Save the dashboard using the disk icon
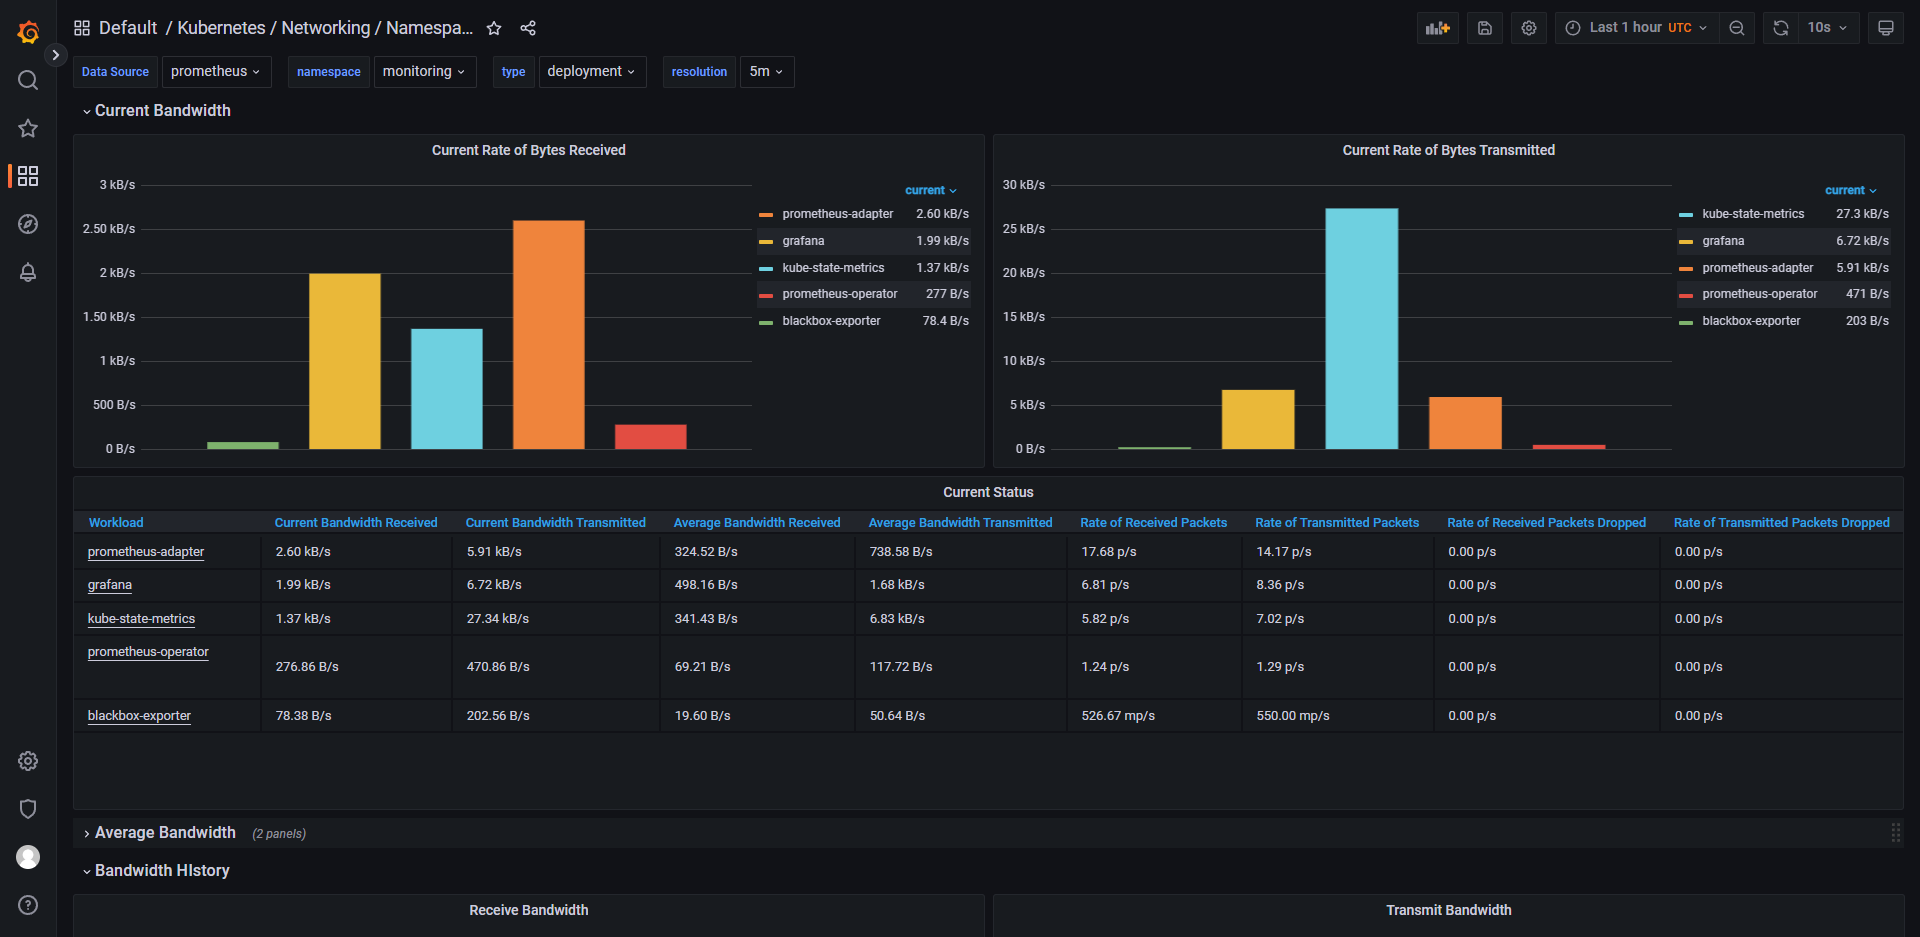Viewport: 1920px width, 937px height. click(x=1485, y=28)
